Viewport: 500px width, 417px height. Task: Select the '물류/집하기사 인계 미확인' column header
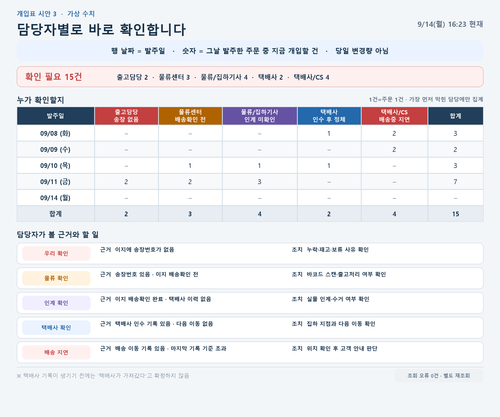(260, 116)
